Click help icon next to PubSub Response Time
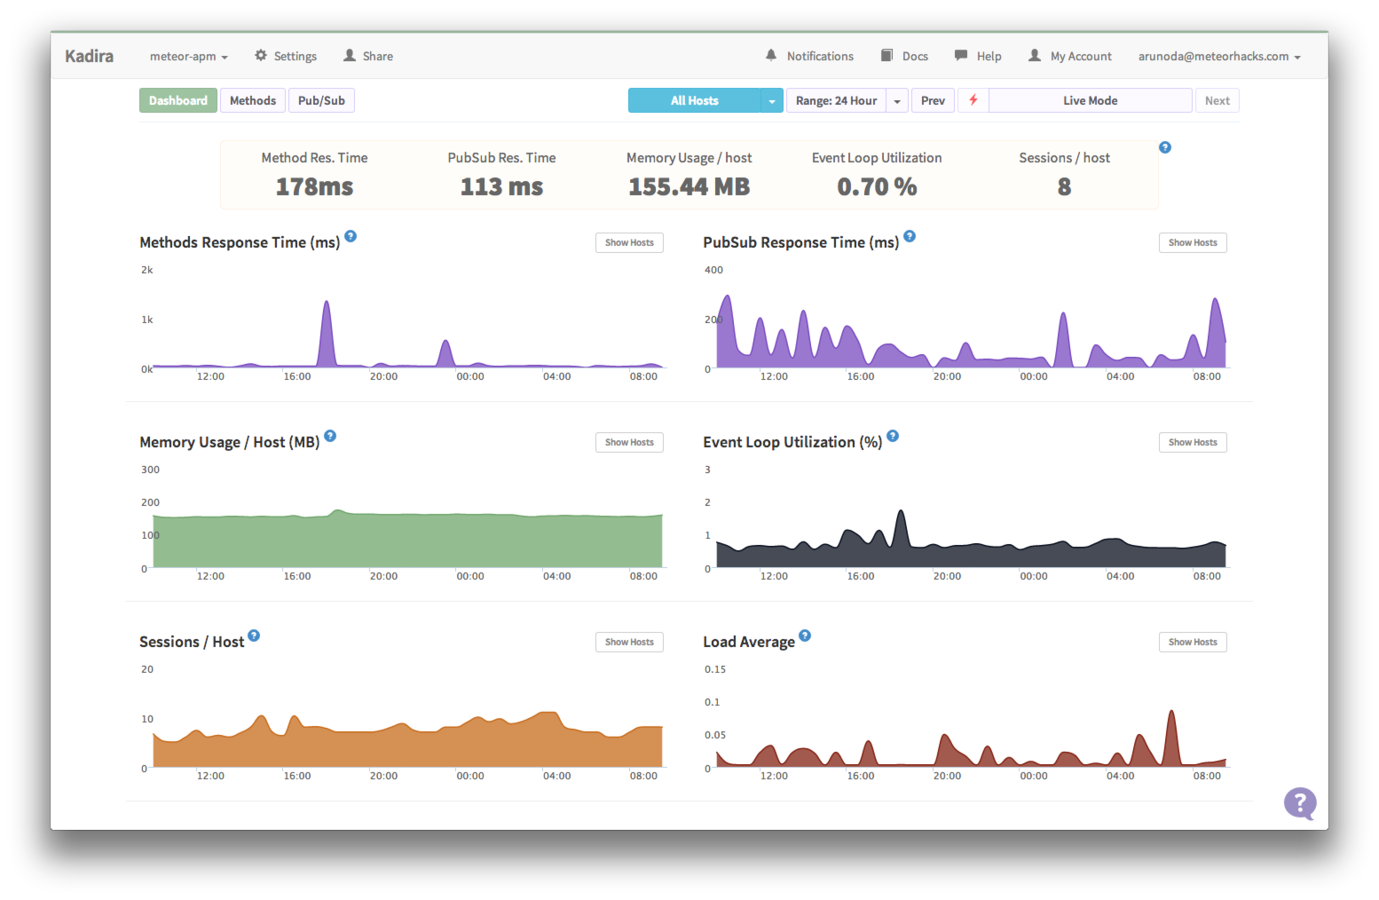 [909, 237]
